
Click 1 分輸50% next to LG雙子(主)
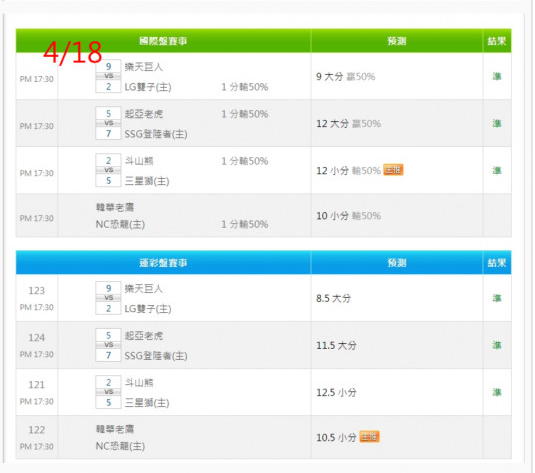245,87
